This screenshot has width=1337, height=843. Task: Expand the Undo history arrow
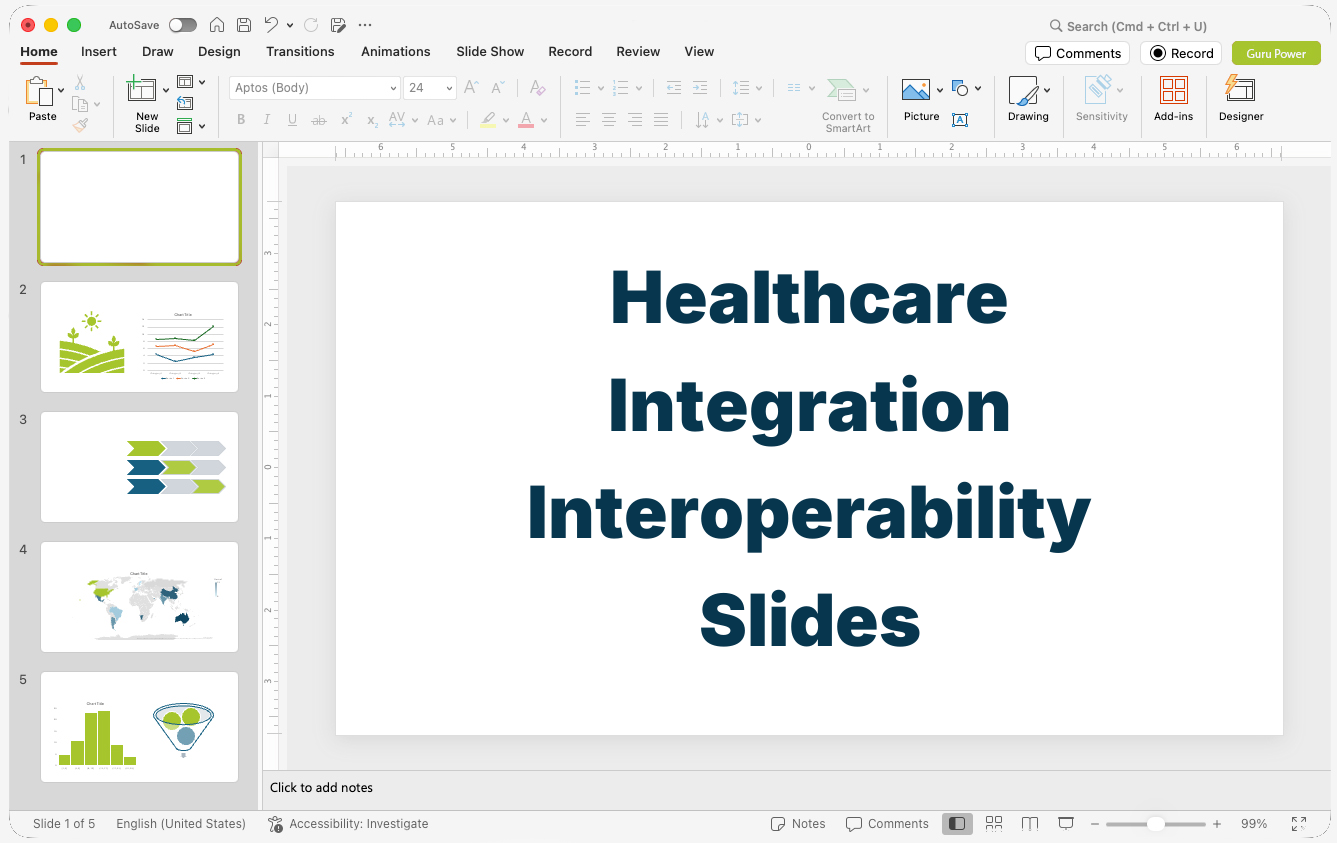(x=290, y=25)
